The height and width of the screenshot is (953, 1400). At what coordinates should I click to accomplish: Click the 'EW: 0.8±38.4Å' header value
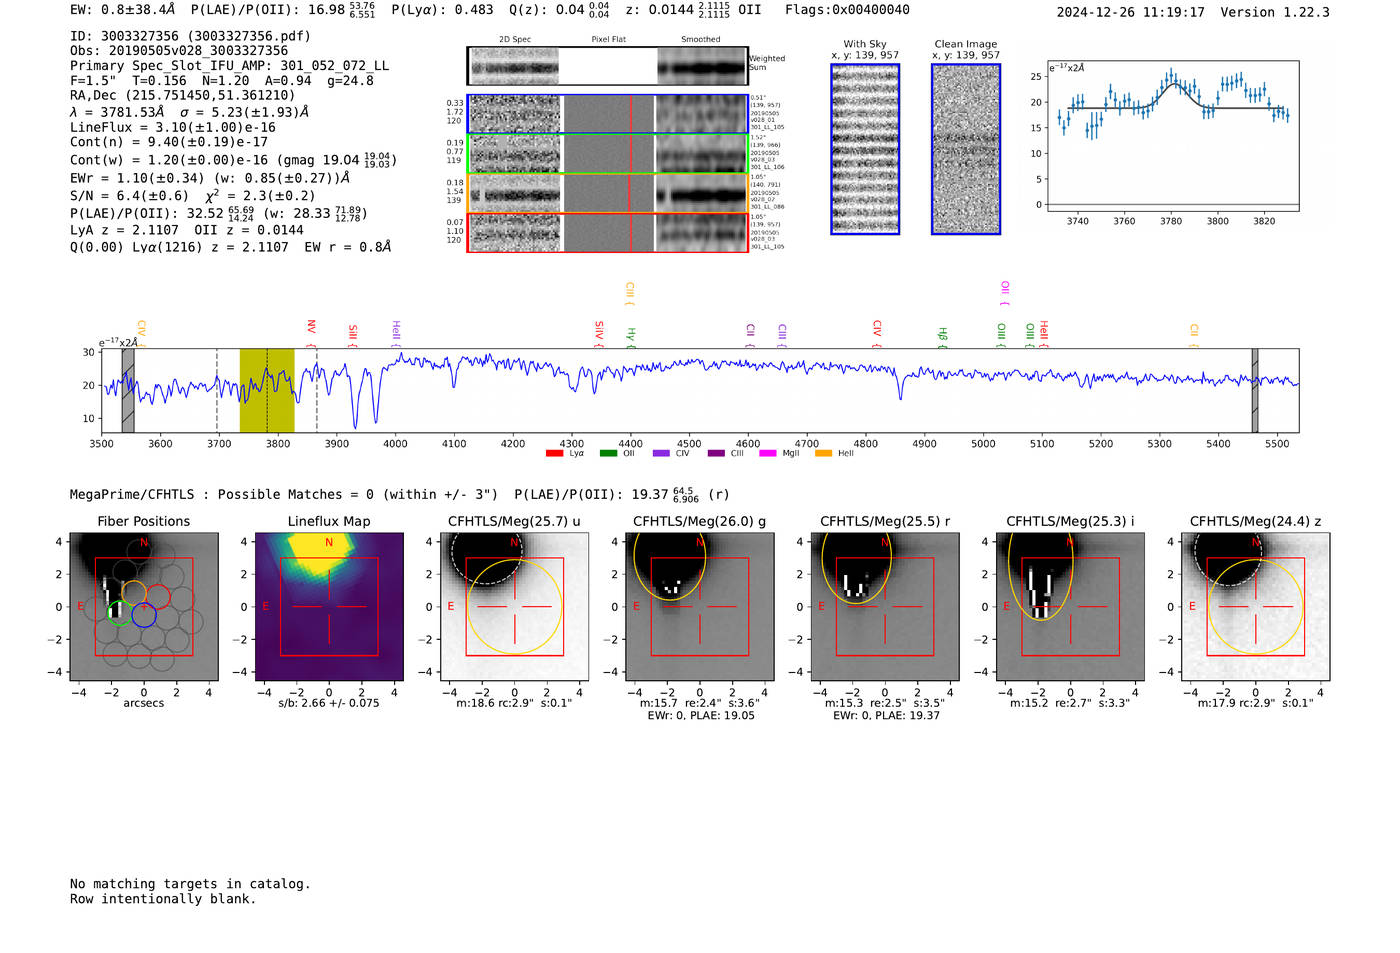click(122, 9)
